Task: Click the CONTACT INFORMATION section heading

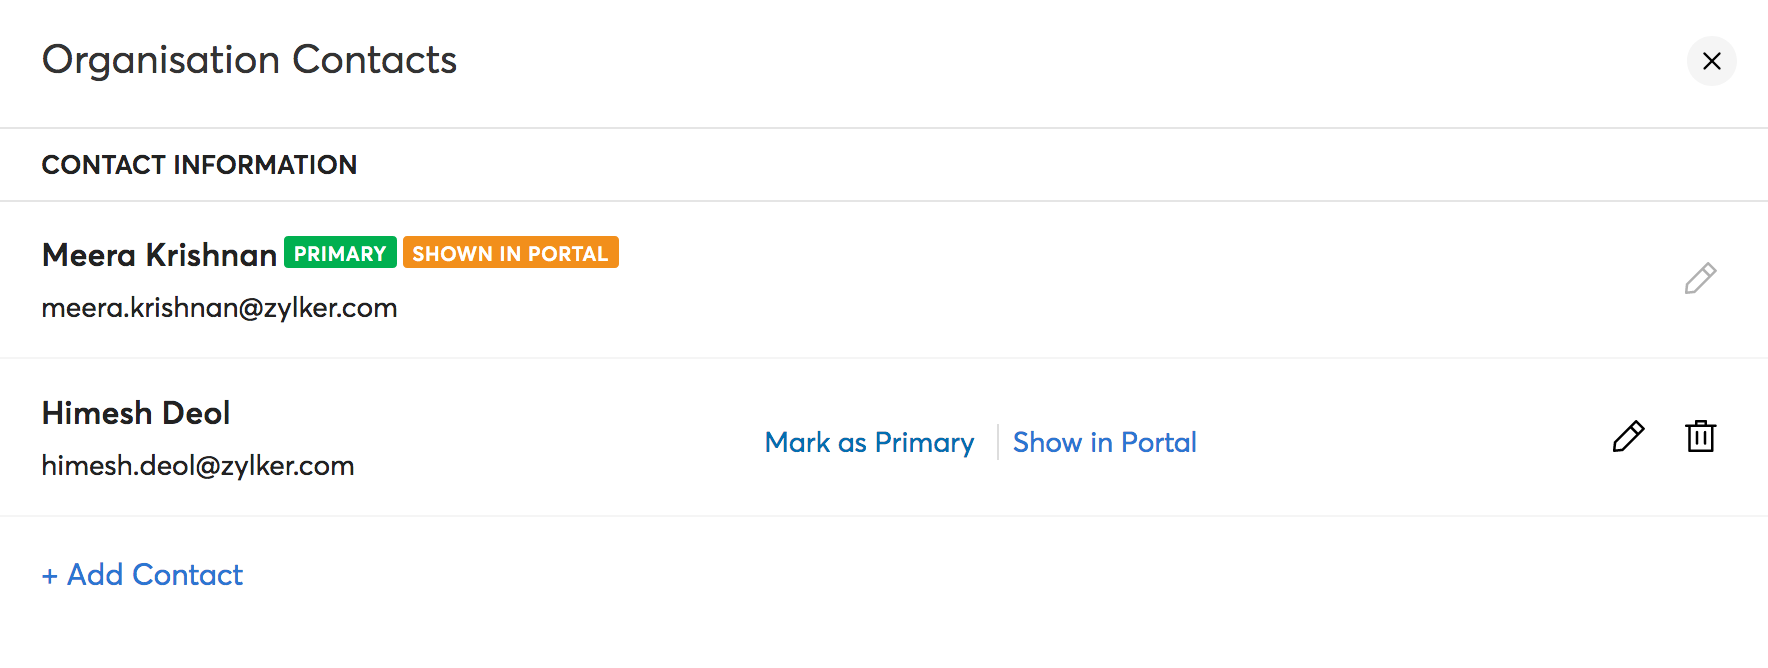Action: point(199,165)
